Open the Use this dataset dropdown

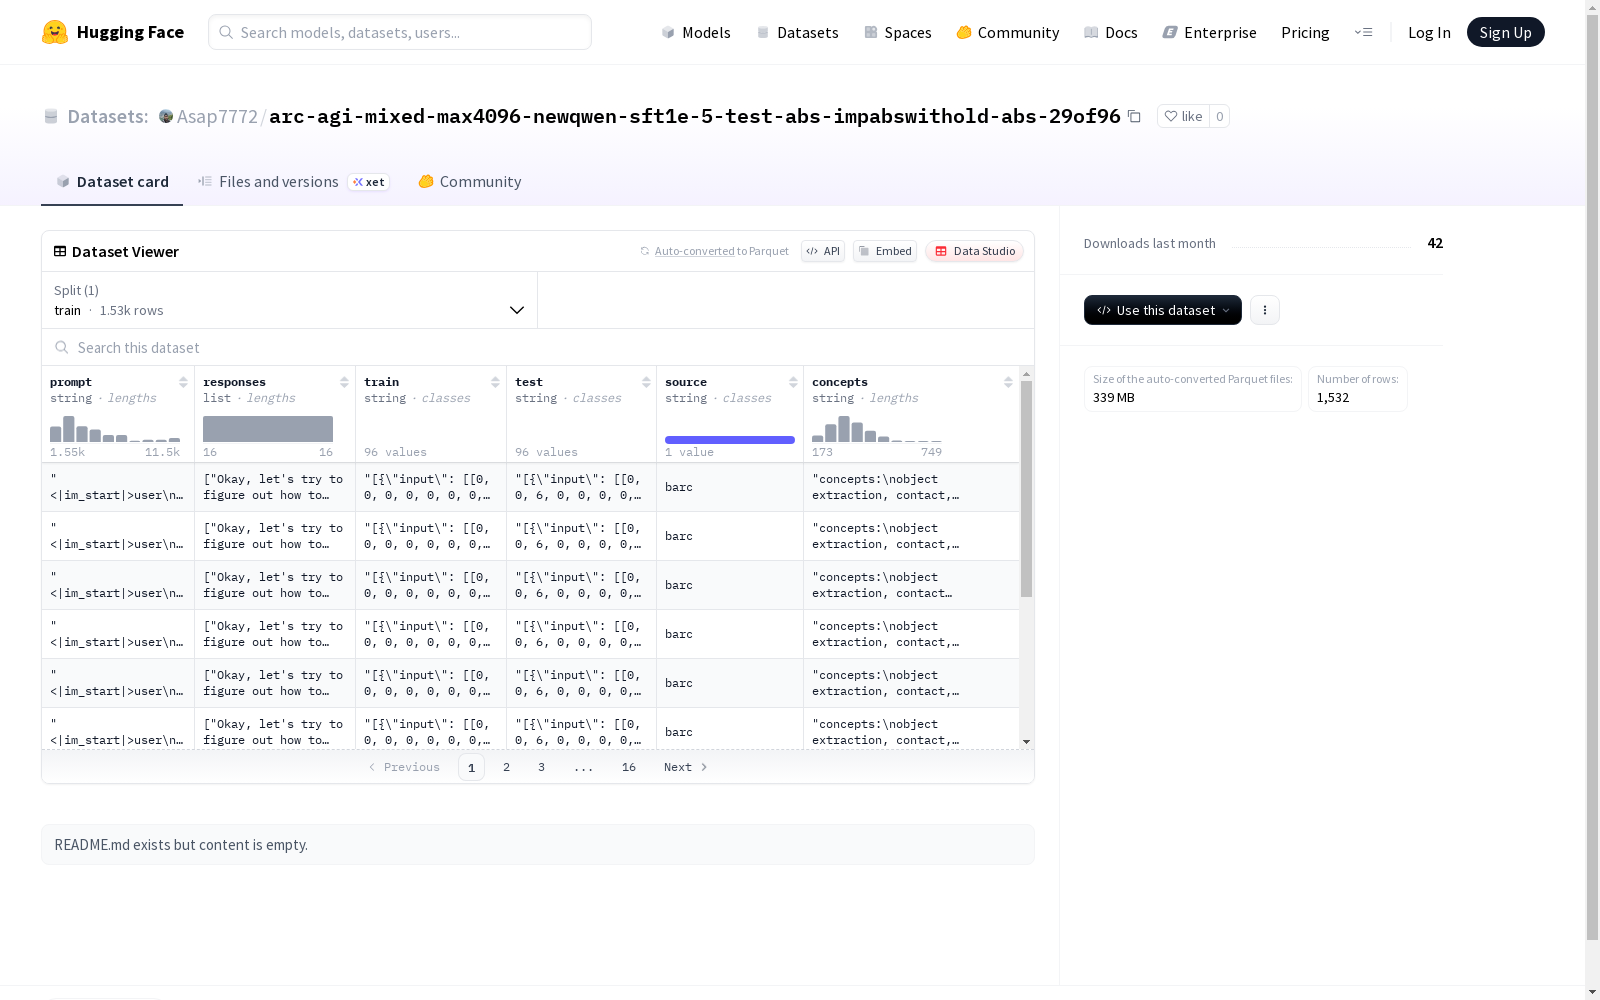click(x=1163, y=310)
